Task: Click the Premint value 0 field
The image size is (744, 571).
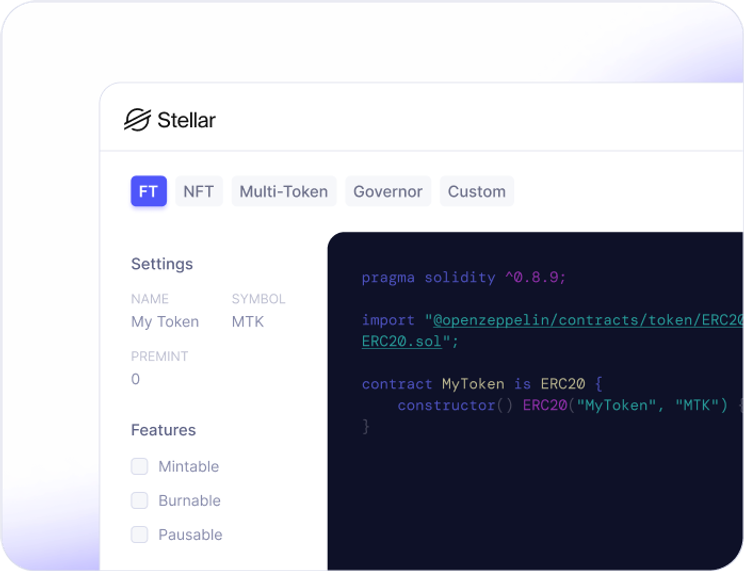Action: coord(135,379)
